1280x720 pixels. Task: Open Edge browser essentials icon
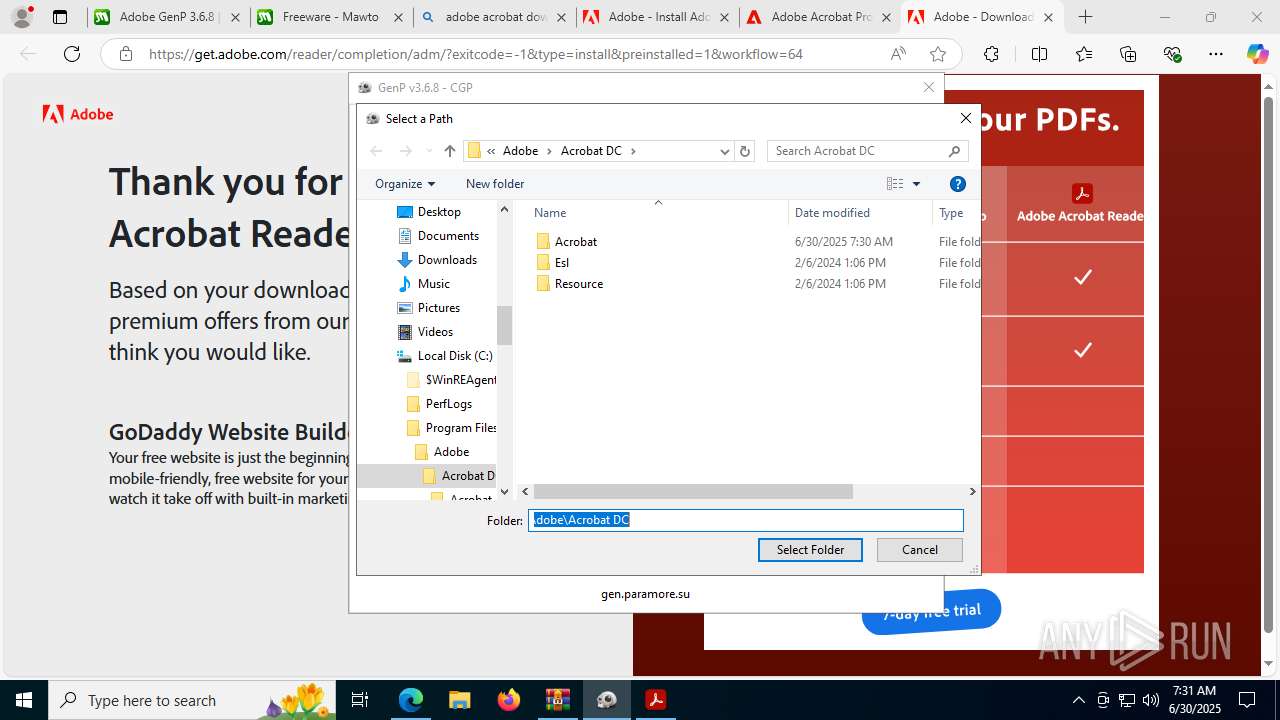(1172, 54)
